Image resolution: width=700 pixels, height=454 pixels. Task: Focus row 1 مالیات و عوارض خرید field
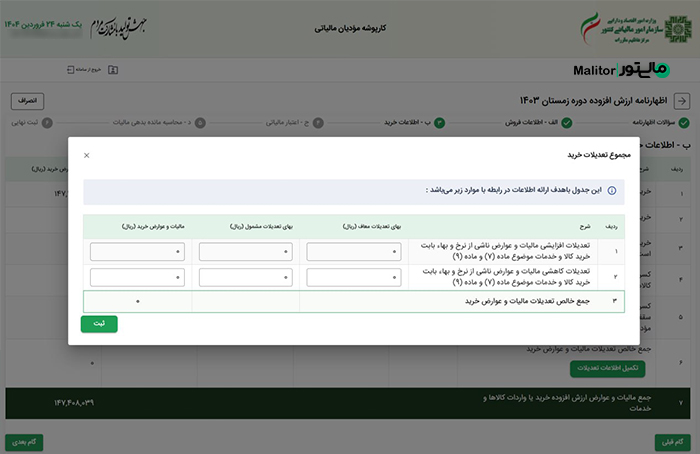click(137, 252)
